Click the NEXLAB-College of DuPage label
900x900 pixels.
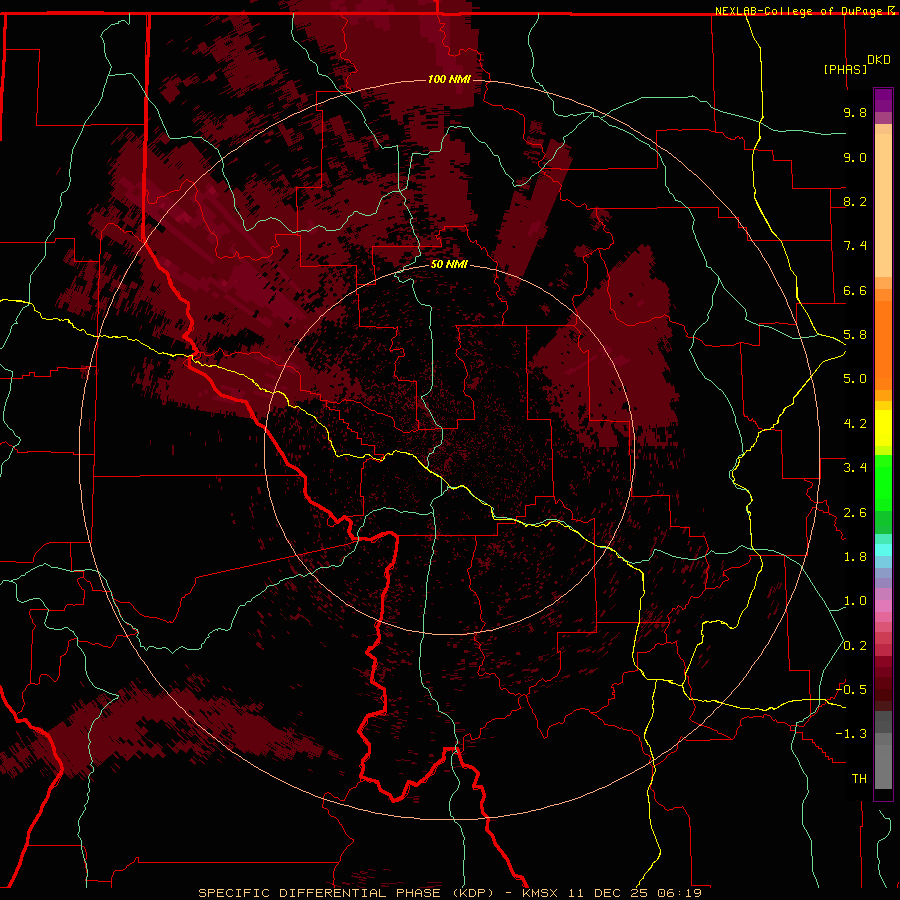(x=800, y=11)
